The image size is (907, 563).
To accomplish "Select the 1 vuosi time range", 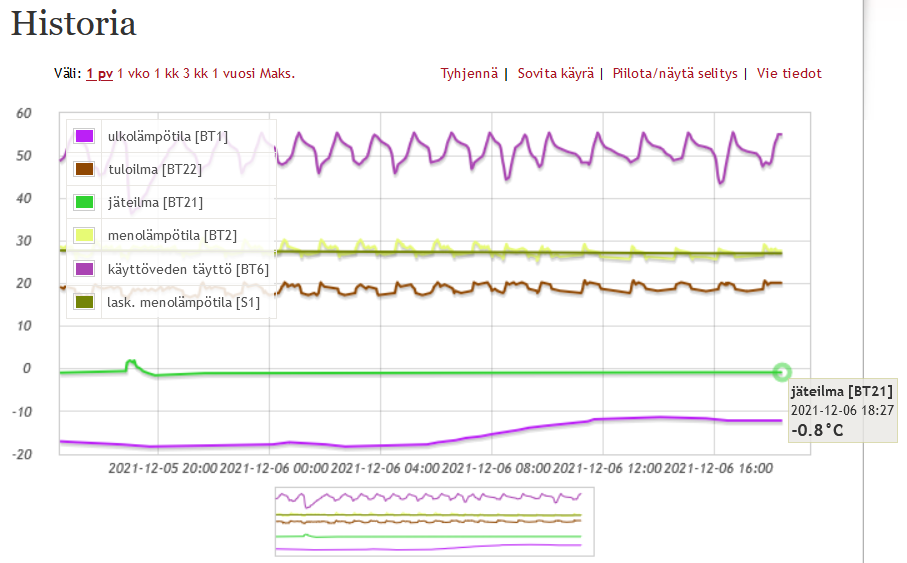I will (x=234, y=73).
